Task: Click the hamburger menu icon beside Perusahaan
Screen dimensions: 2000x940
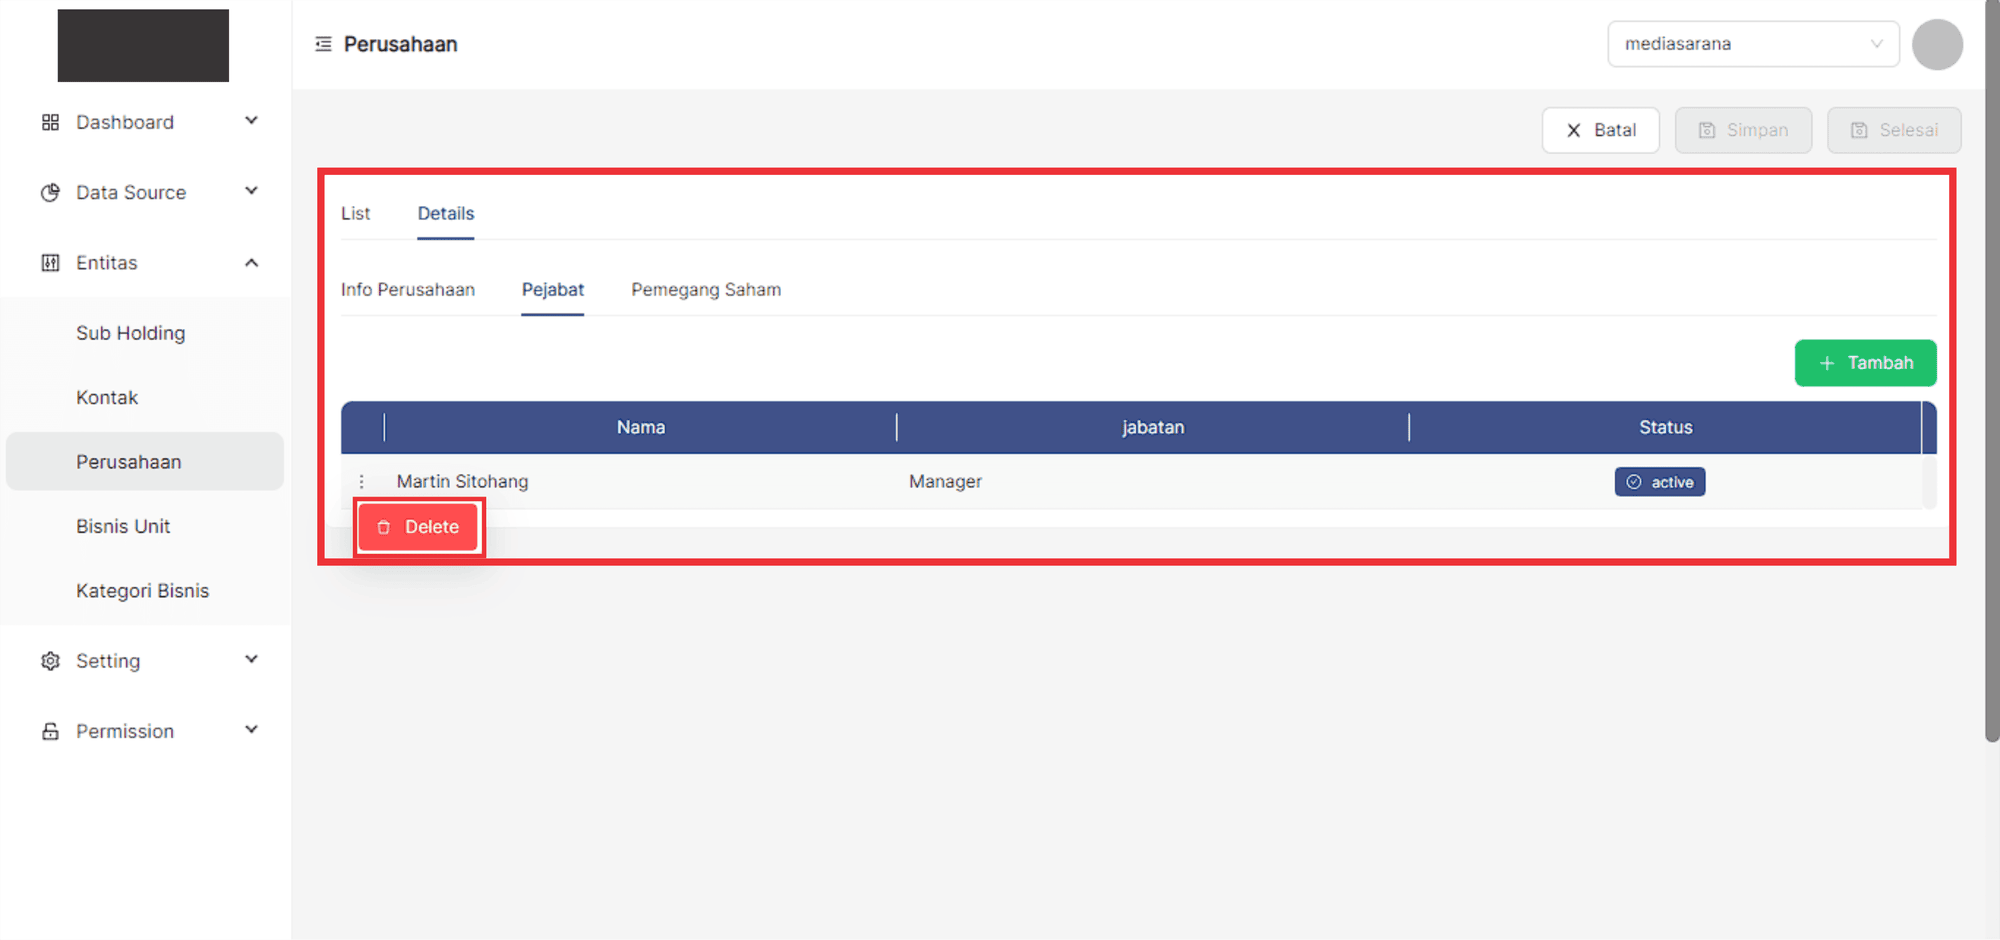Action: click(323, 44)
